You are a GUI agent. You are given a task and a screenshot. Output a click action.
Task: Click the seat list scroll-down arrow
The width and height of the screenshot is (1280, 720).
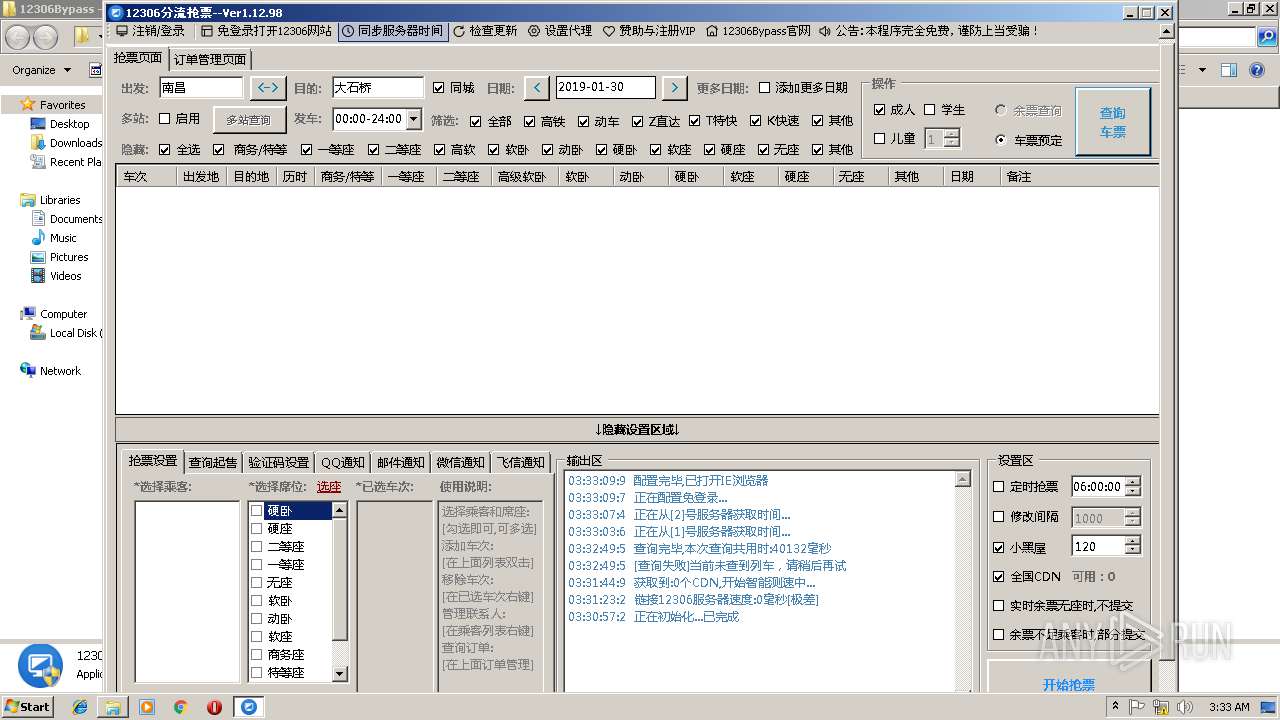[339, 674]
